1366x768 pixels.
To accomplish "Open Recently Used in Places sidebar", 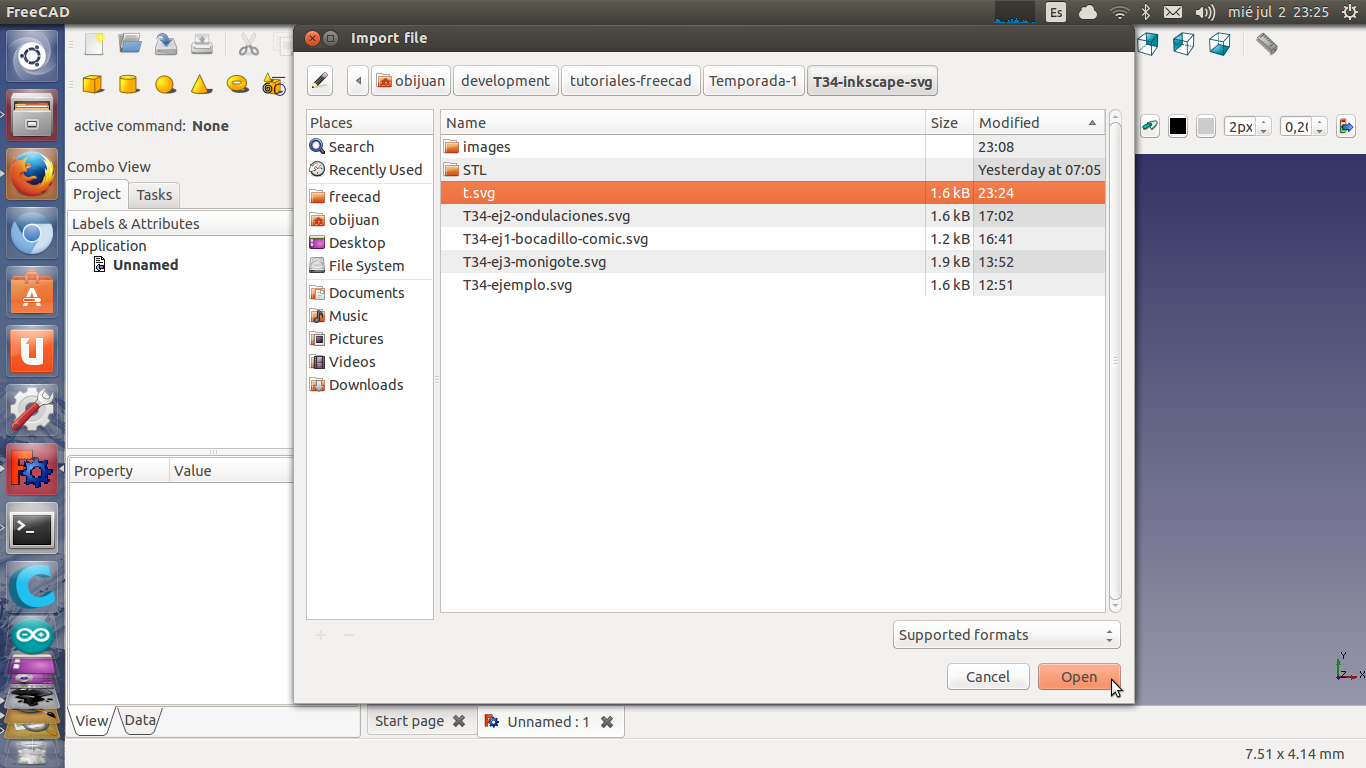I will pyautogui.click(x=368, y=170).
